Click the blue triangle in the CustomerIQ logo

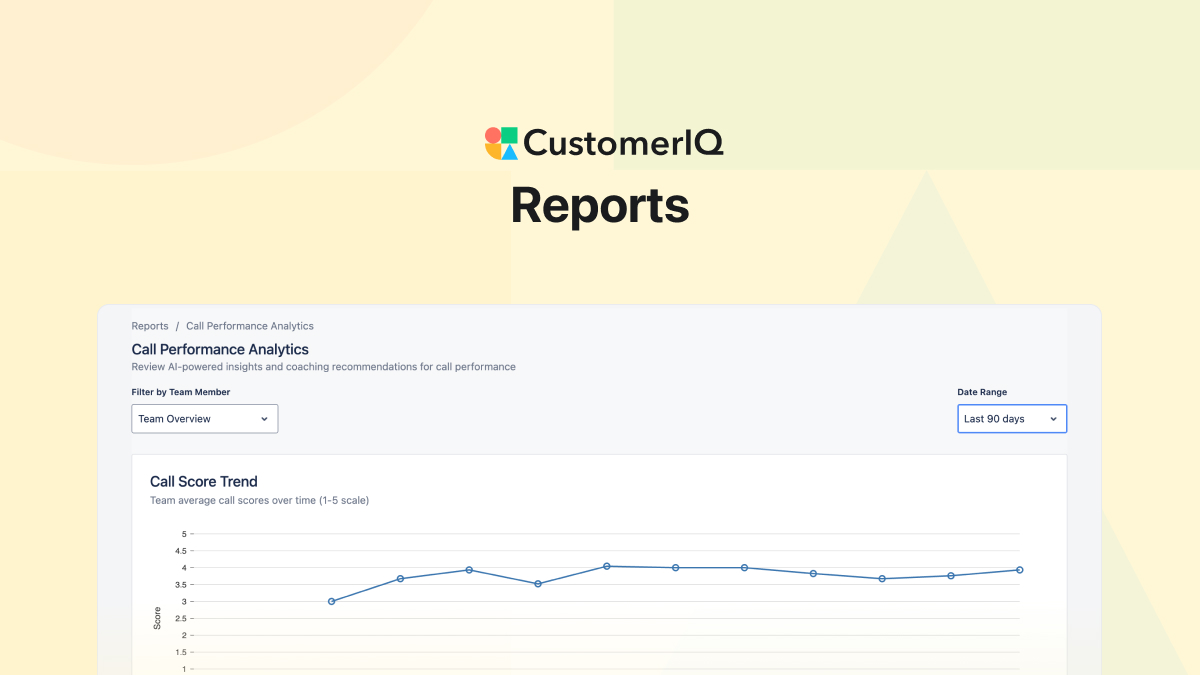point(509,152)
